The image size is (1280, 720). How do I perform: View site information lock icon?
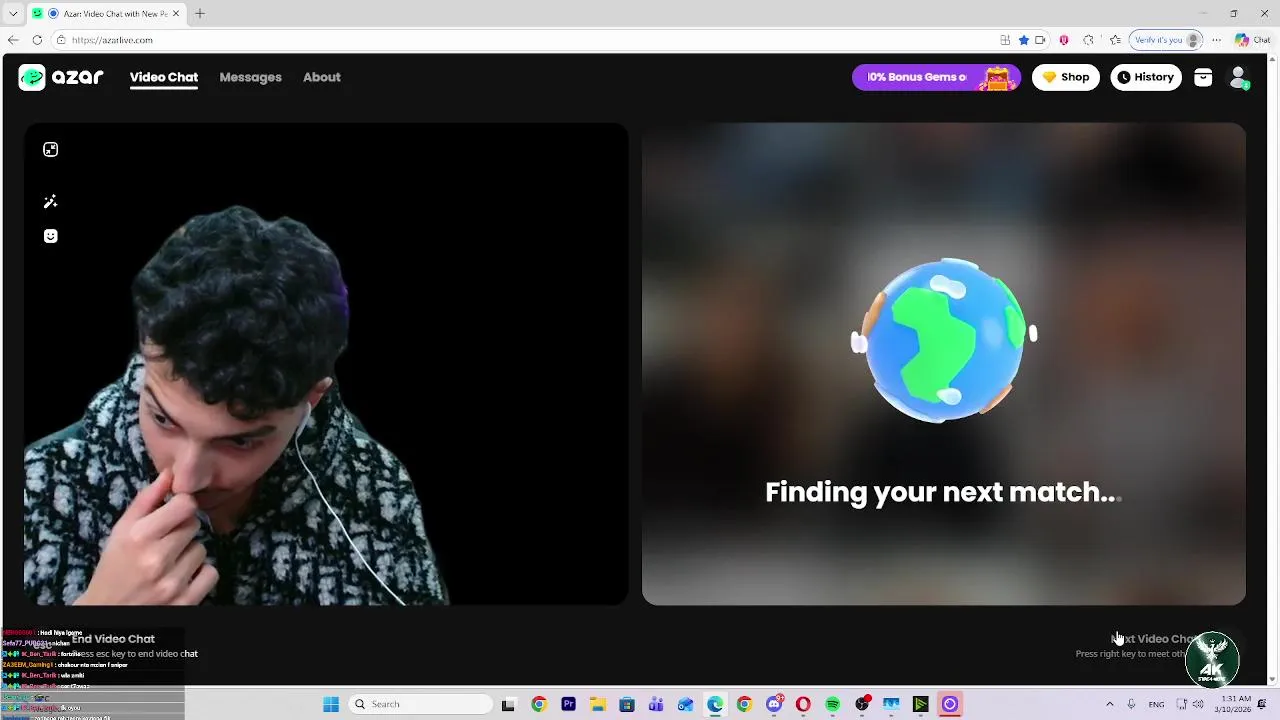point(61,40)
